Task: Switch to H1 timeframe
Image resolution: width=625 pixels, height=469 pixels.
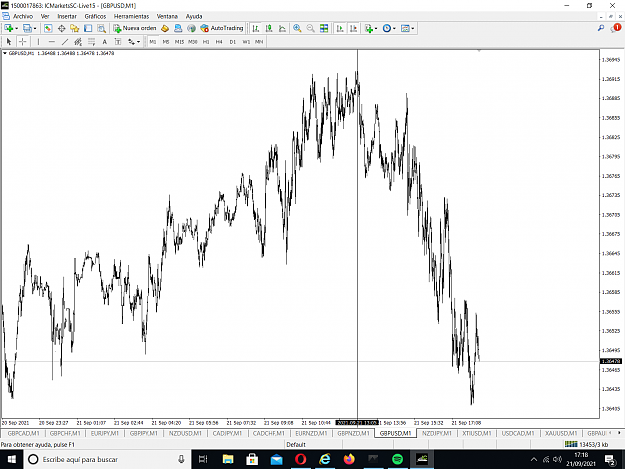Action: 206,42
